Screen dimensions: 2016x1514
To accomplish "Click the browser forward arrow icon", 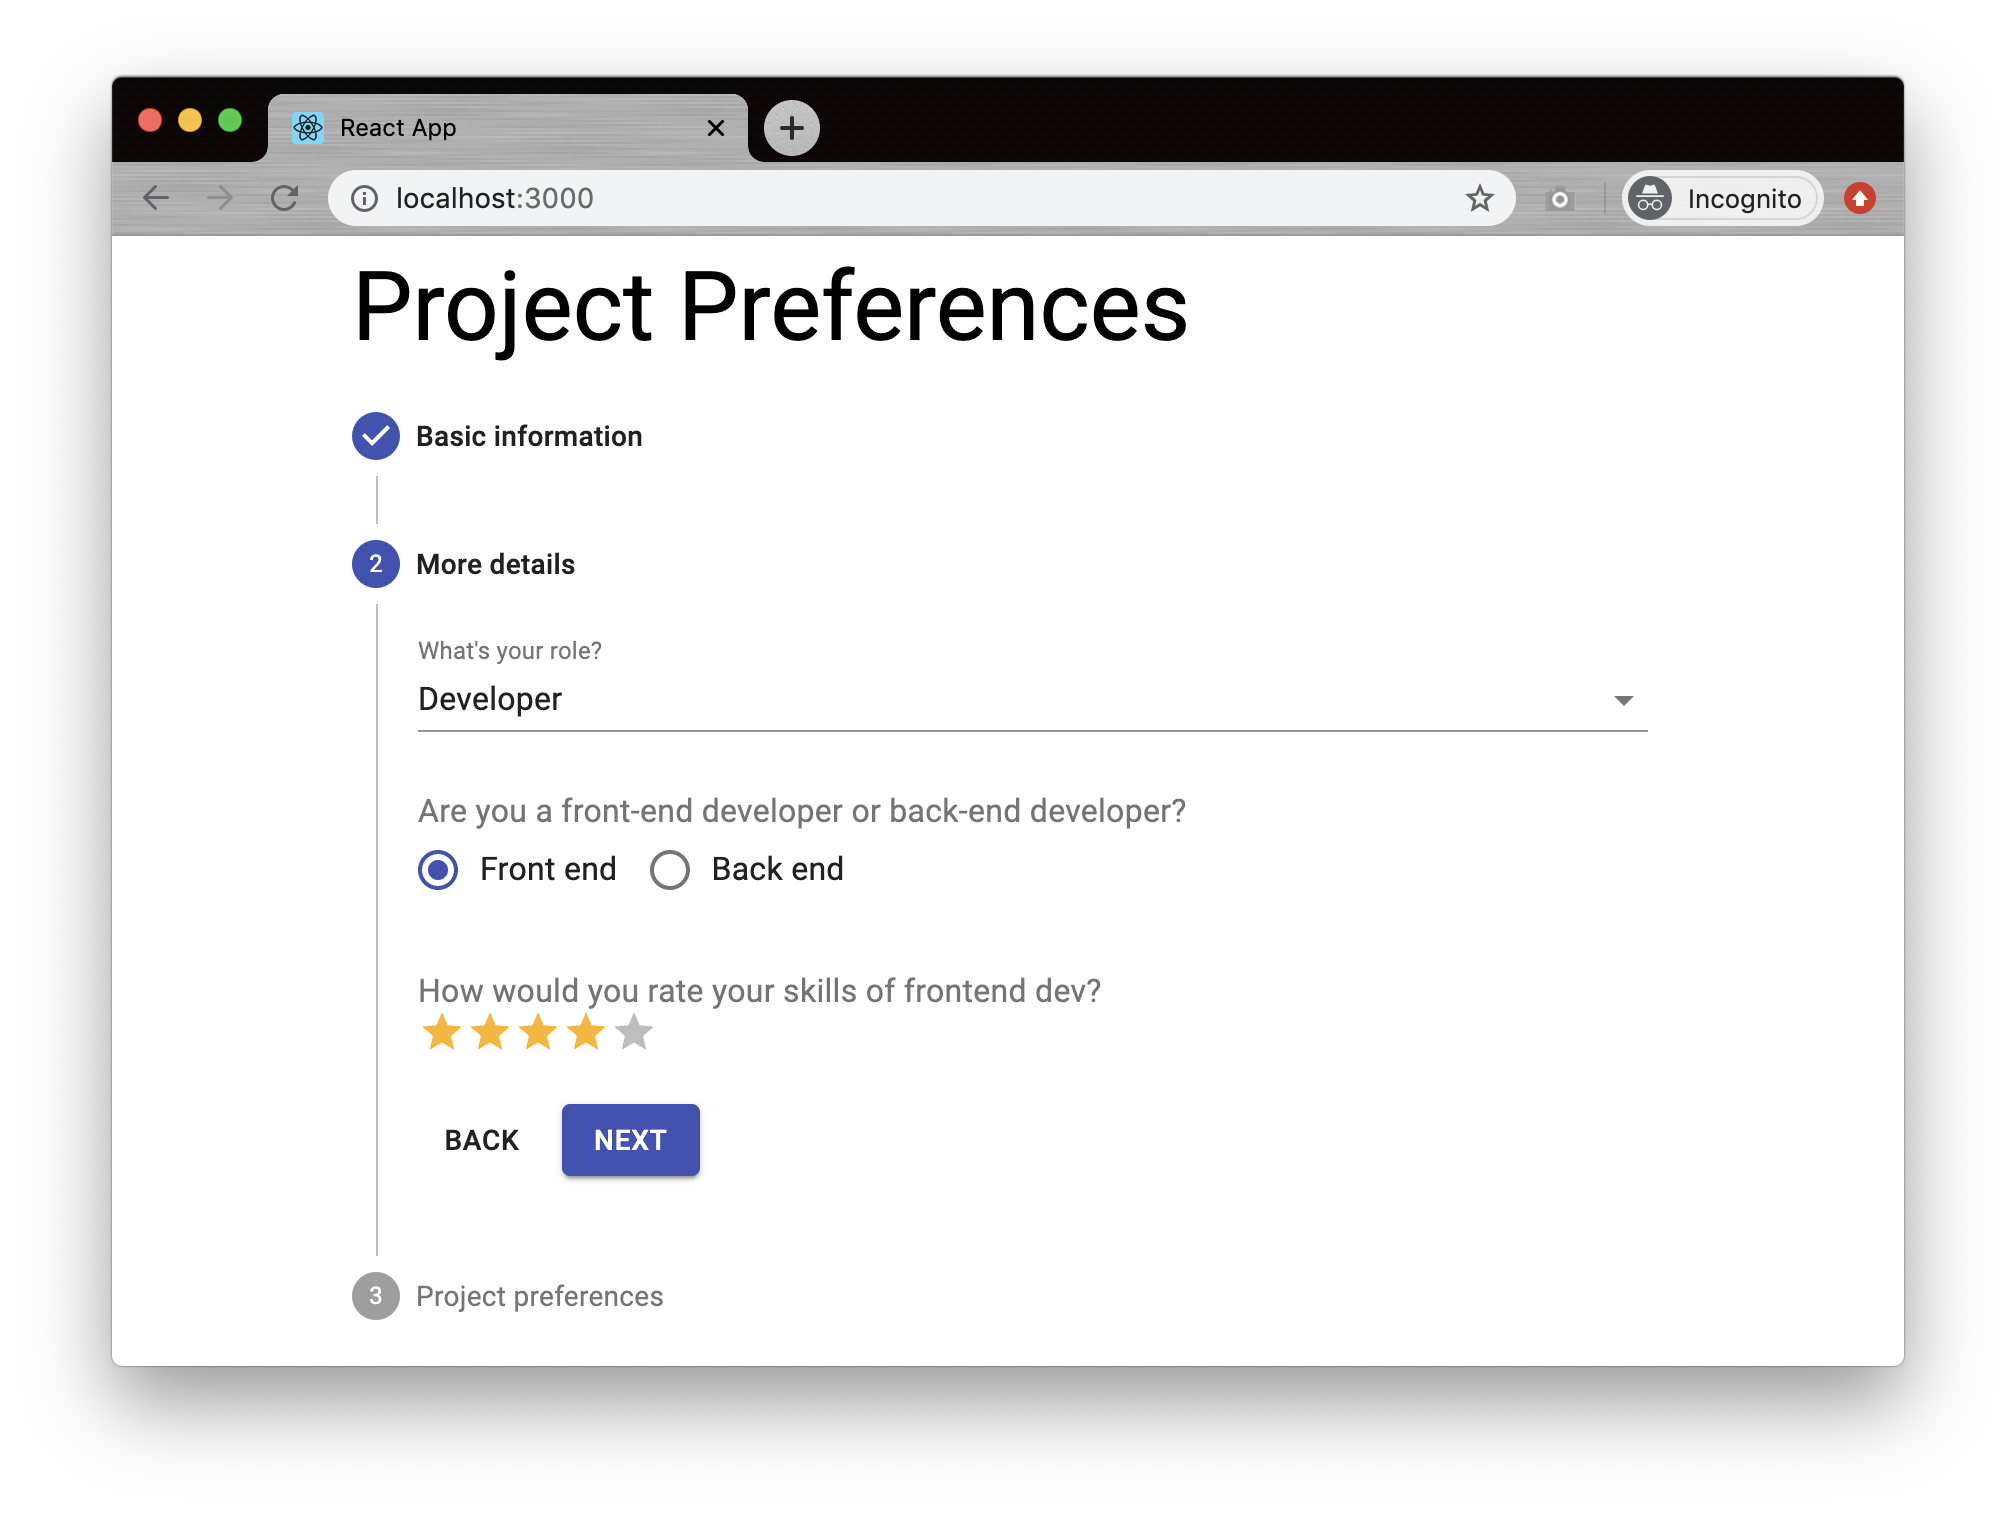I will point(220,198).
